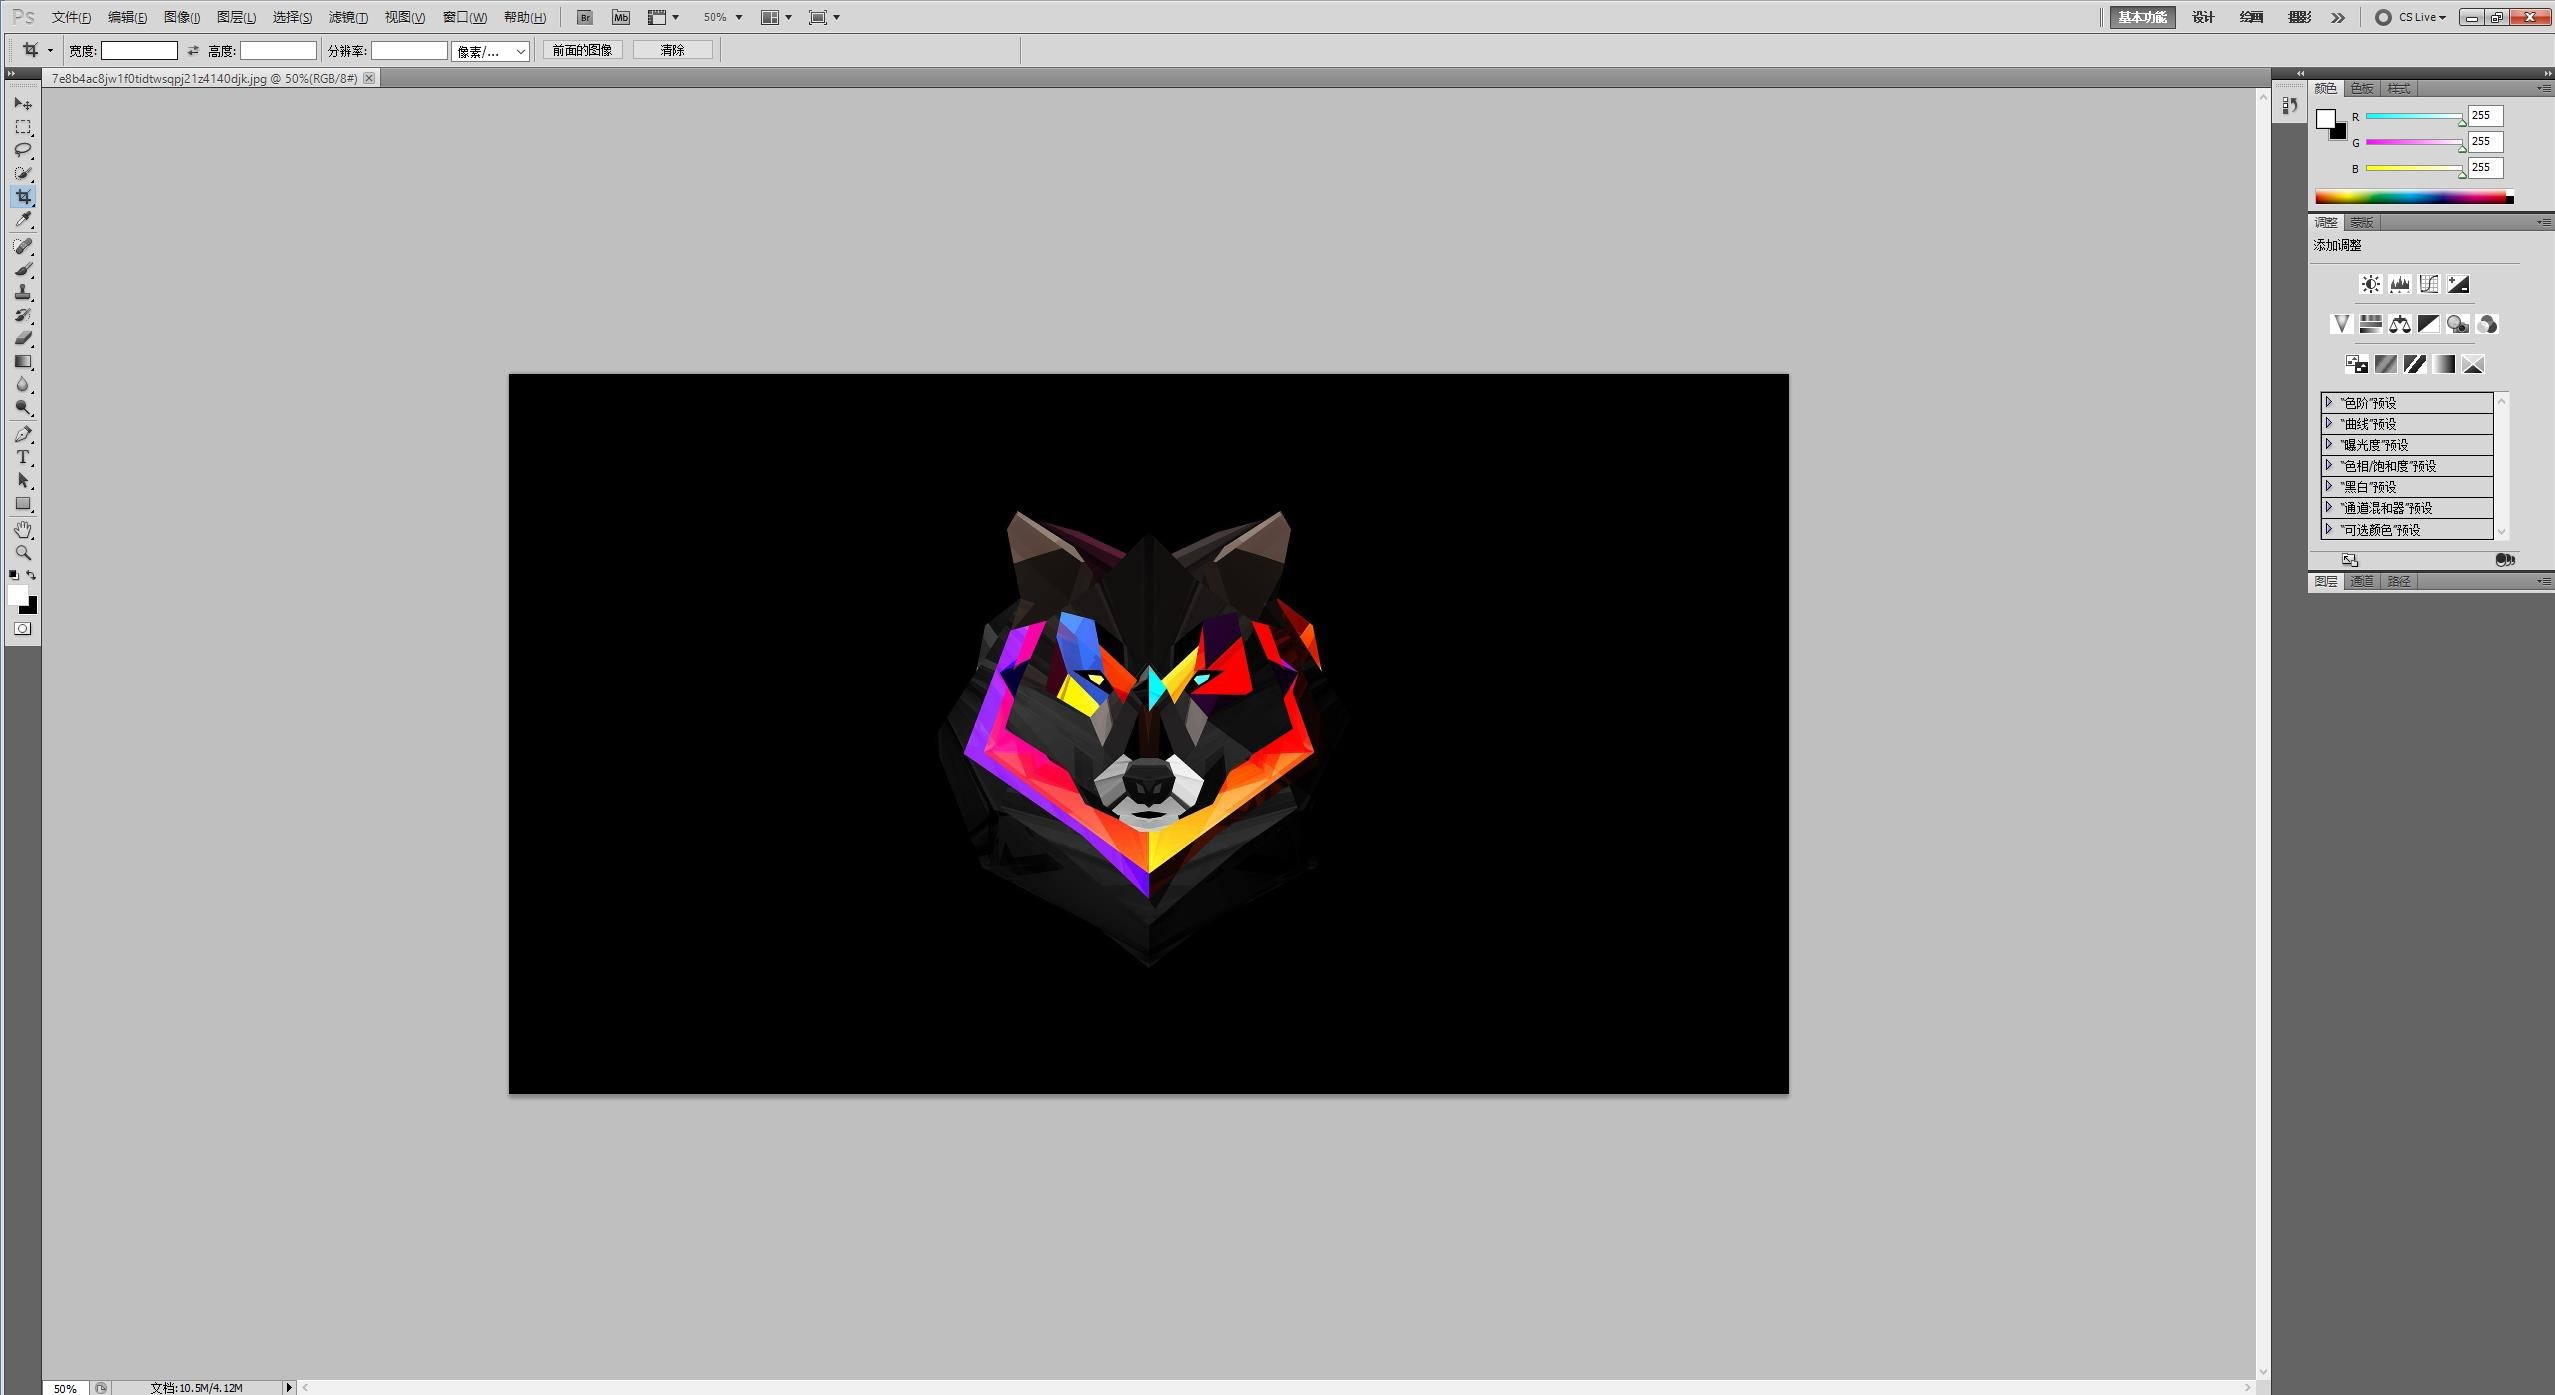Open the 50% zoom level dropdown
The width and height of the screenshot is (2555, 1395).
pos(738,17)
